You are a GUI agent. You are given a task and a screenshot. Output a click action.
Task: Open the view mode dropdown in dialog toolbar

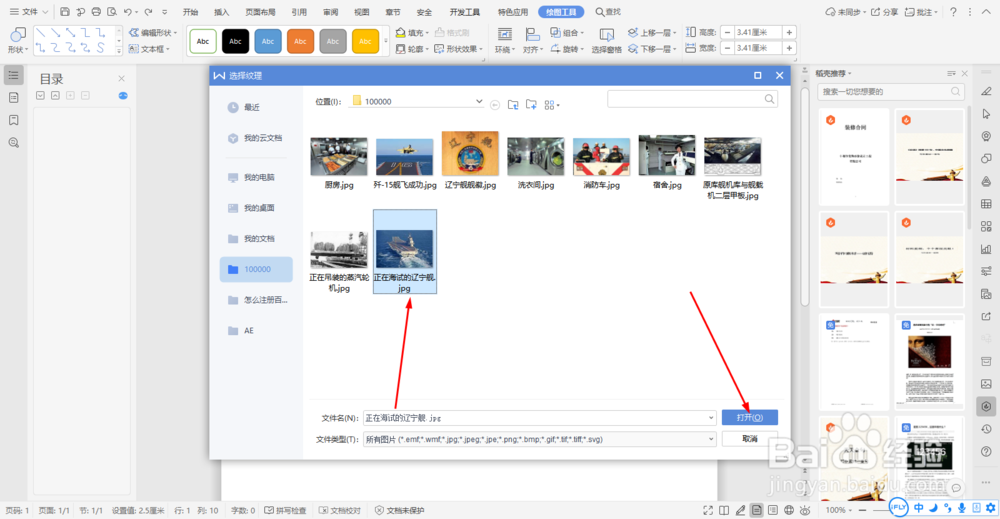552,105
